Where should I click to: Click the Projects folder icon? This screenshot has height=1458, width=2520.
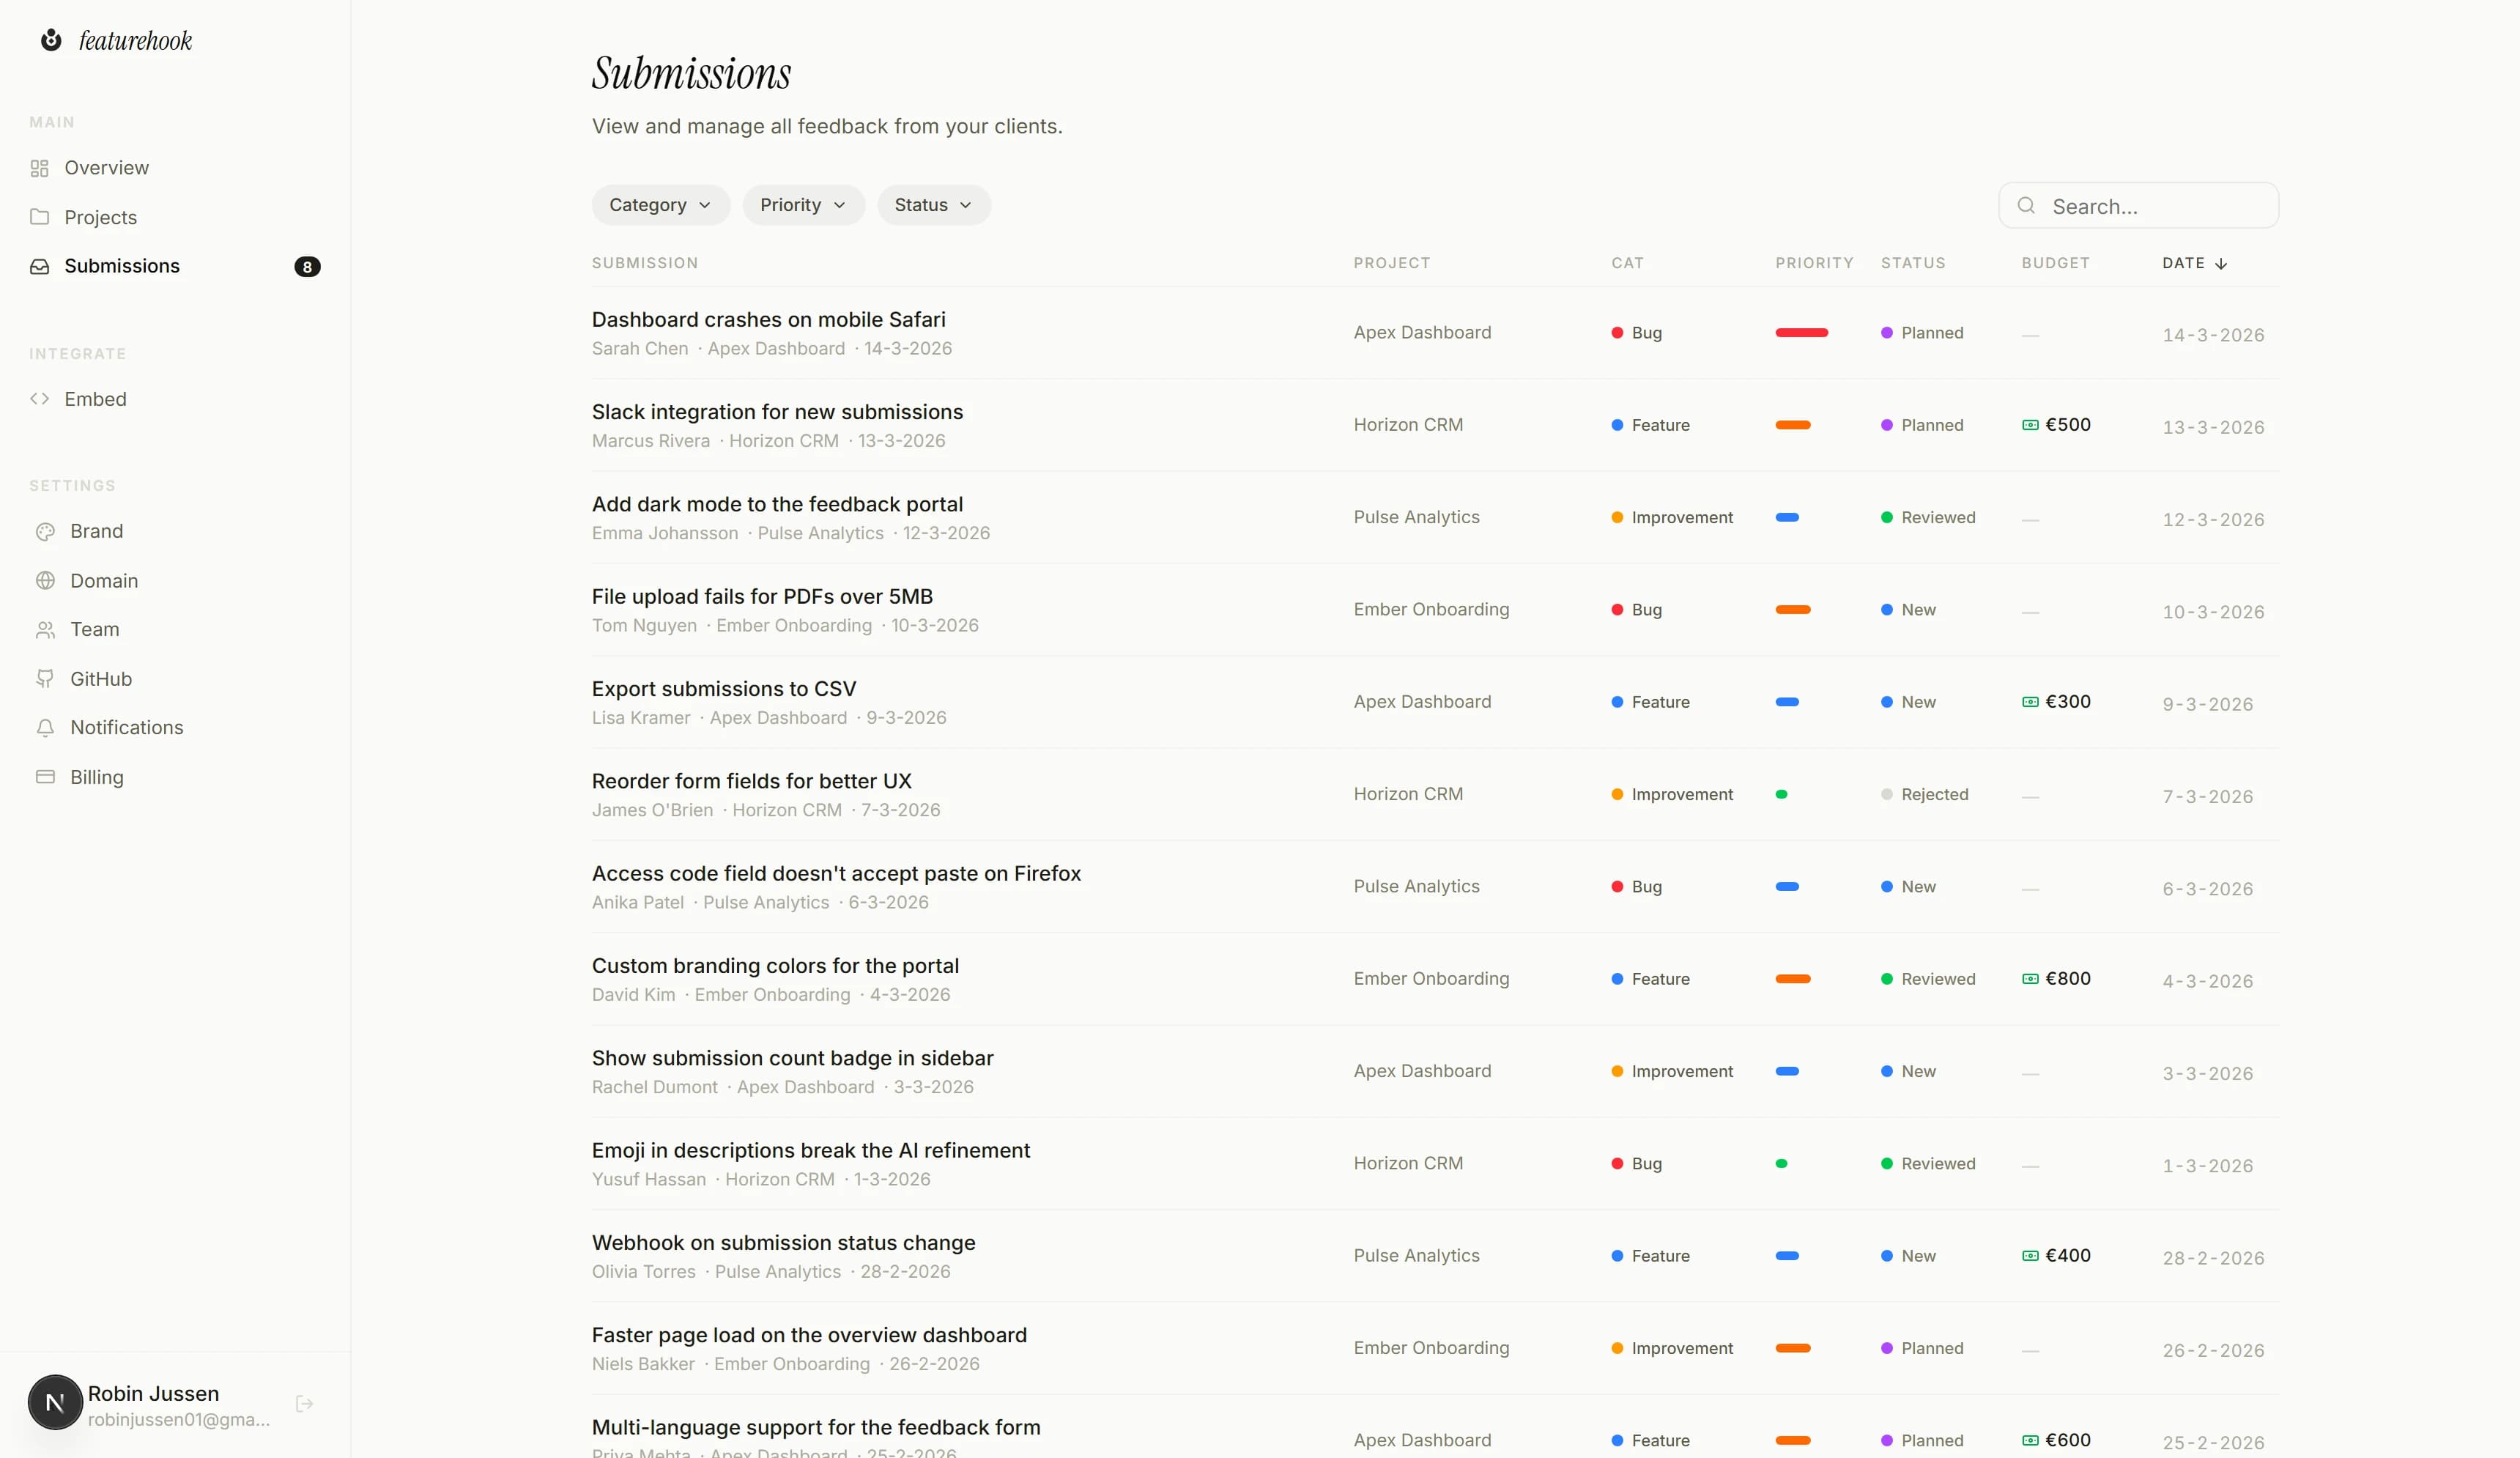point(39,217)
